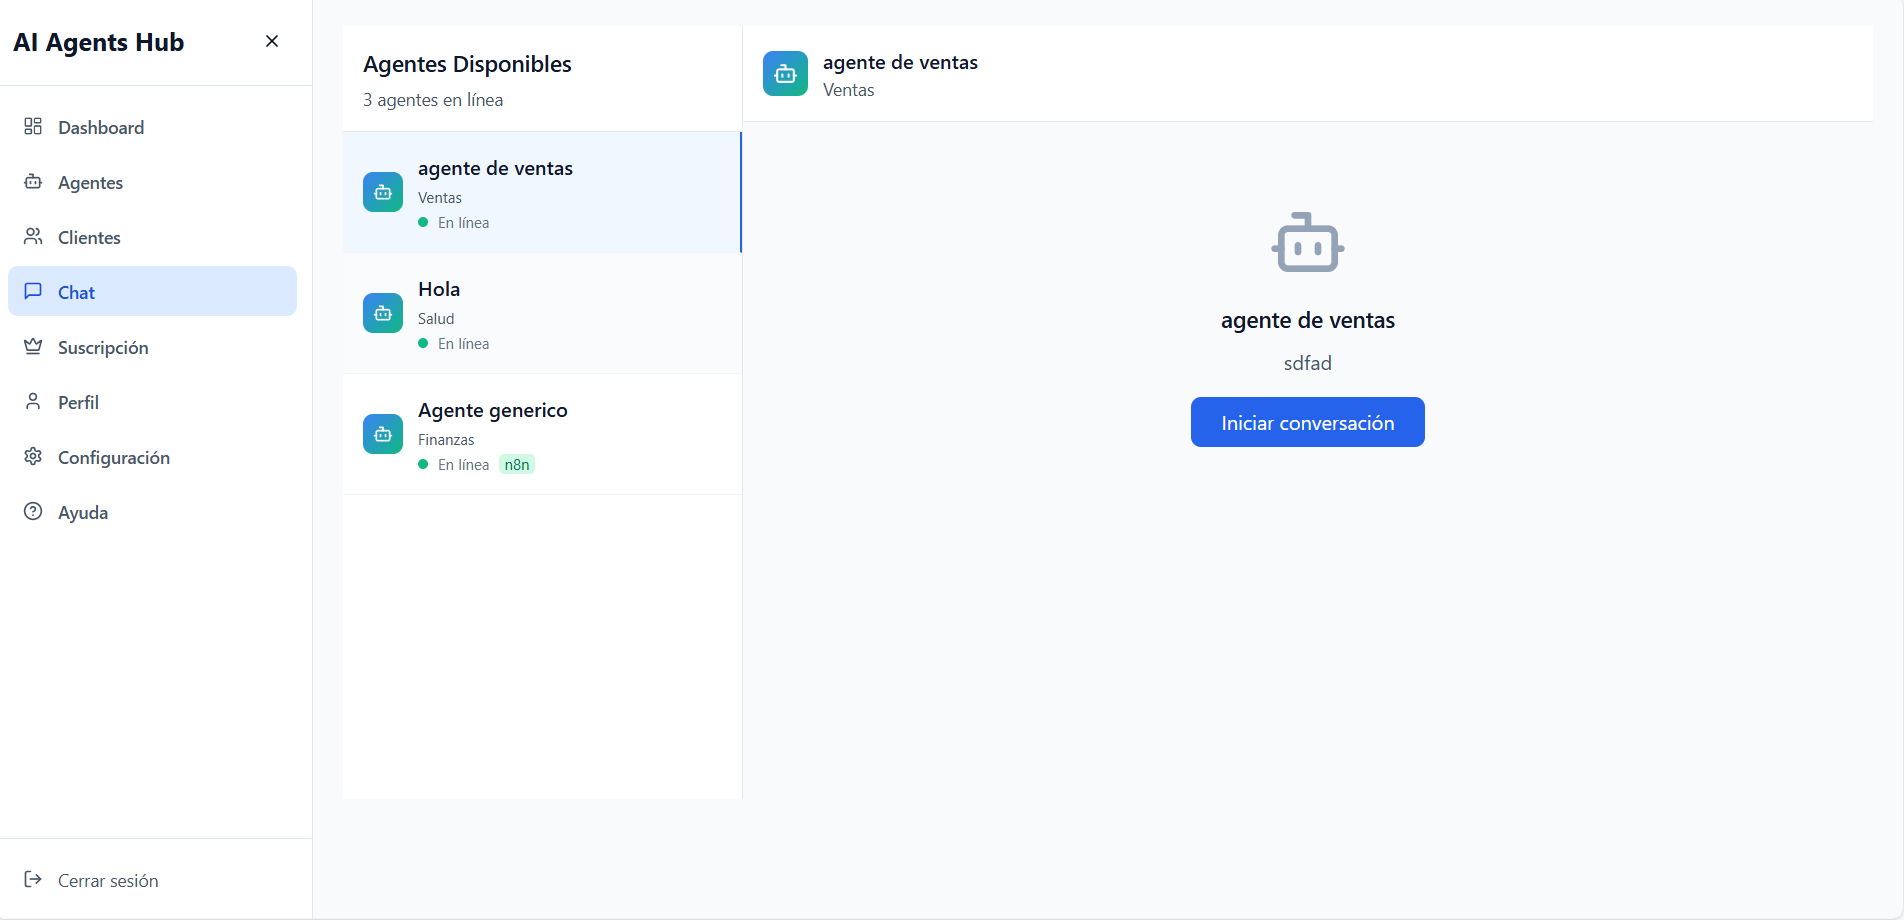Open the Configuración menu entry
Image resolution: width=1904 pixels, height=920 pixels.
(x=152, y=457)
